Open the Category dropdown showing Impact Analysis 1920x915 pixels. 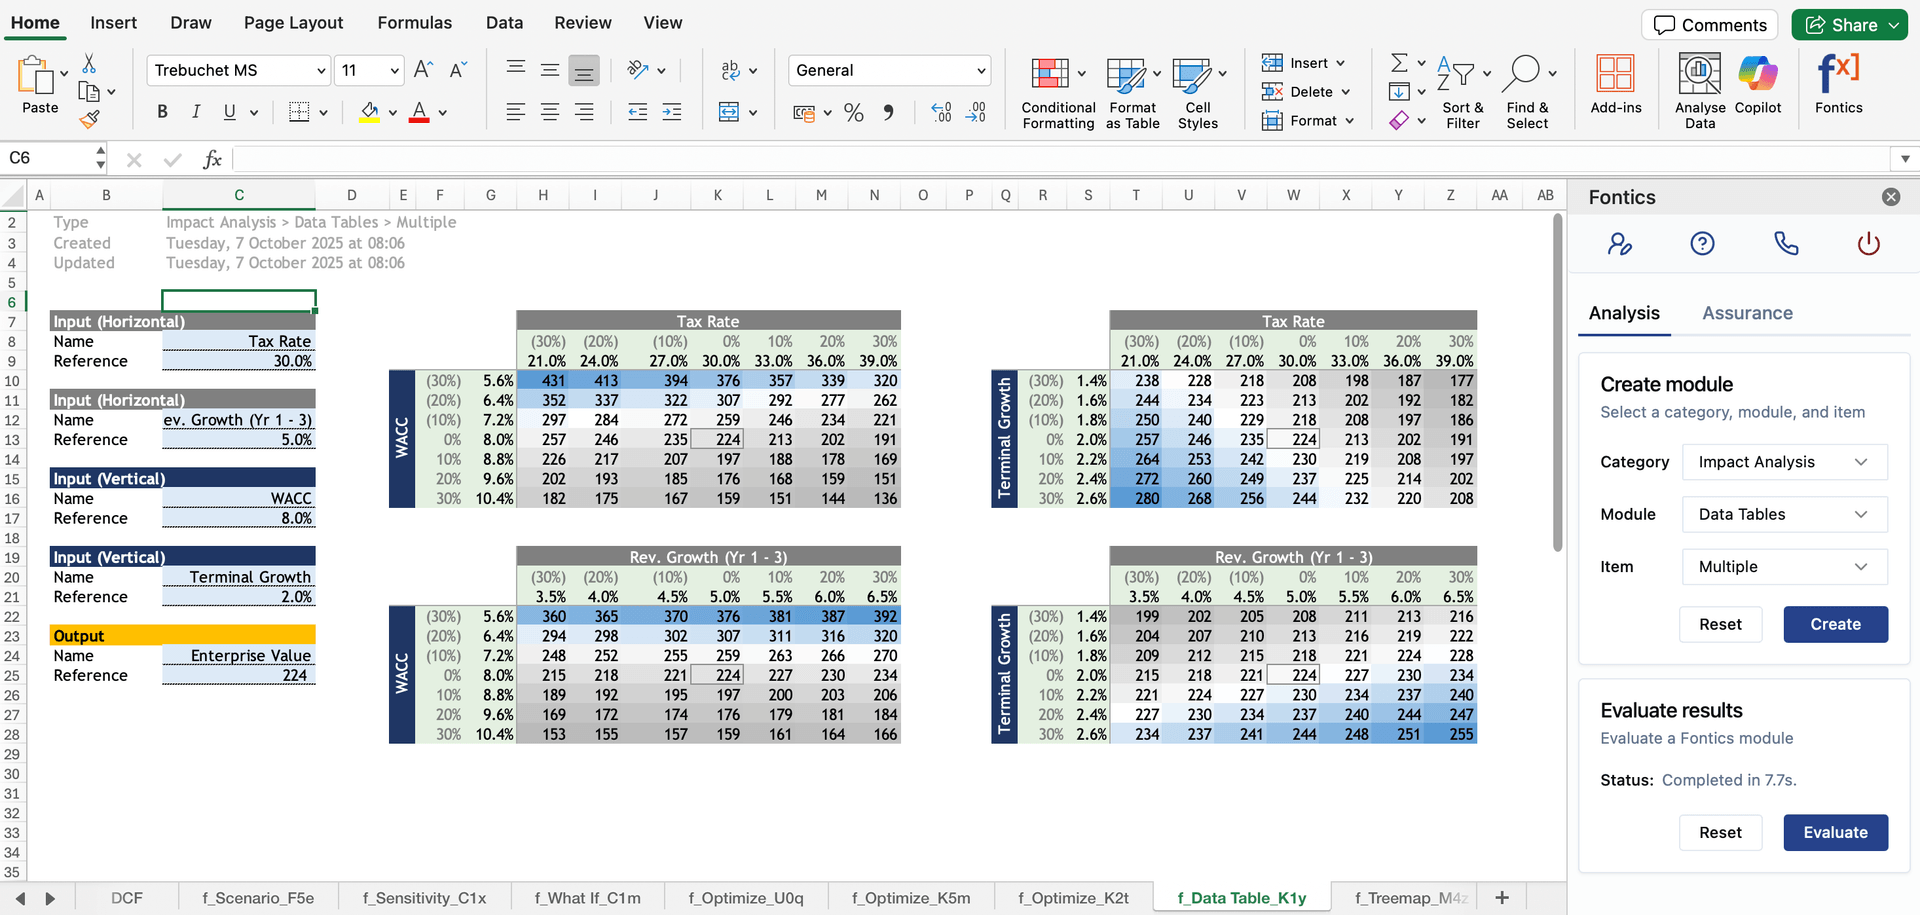(x=1784, y=462)
